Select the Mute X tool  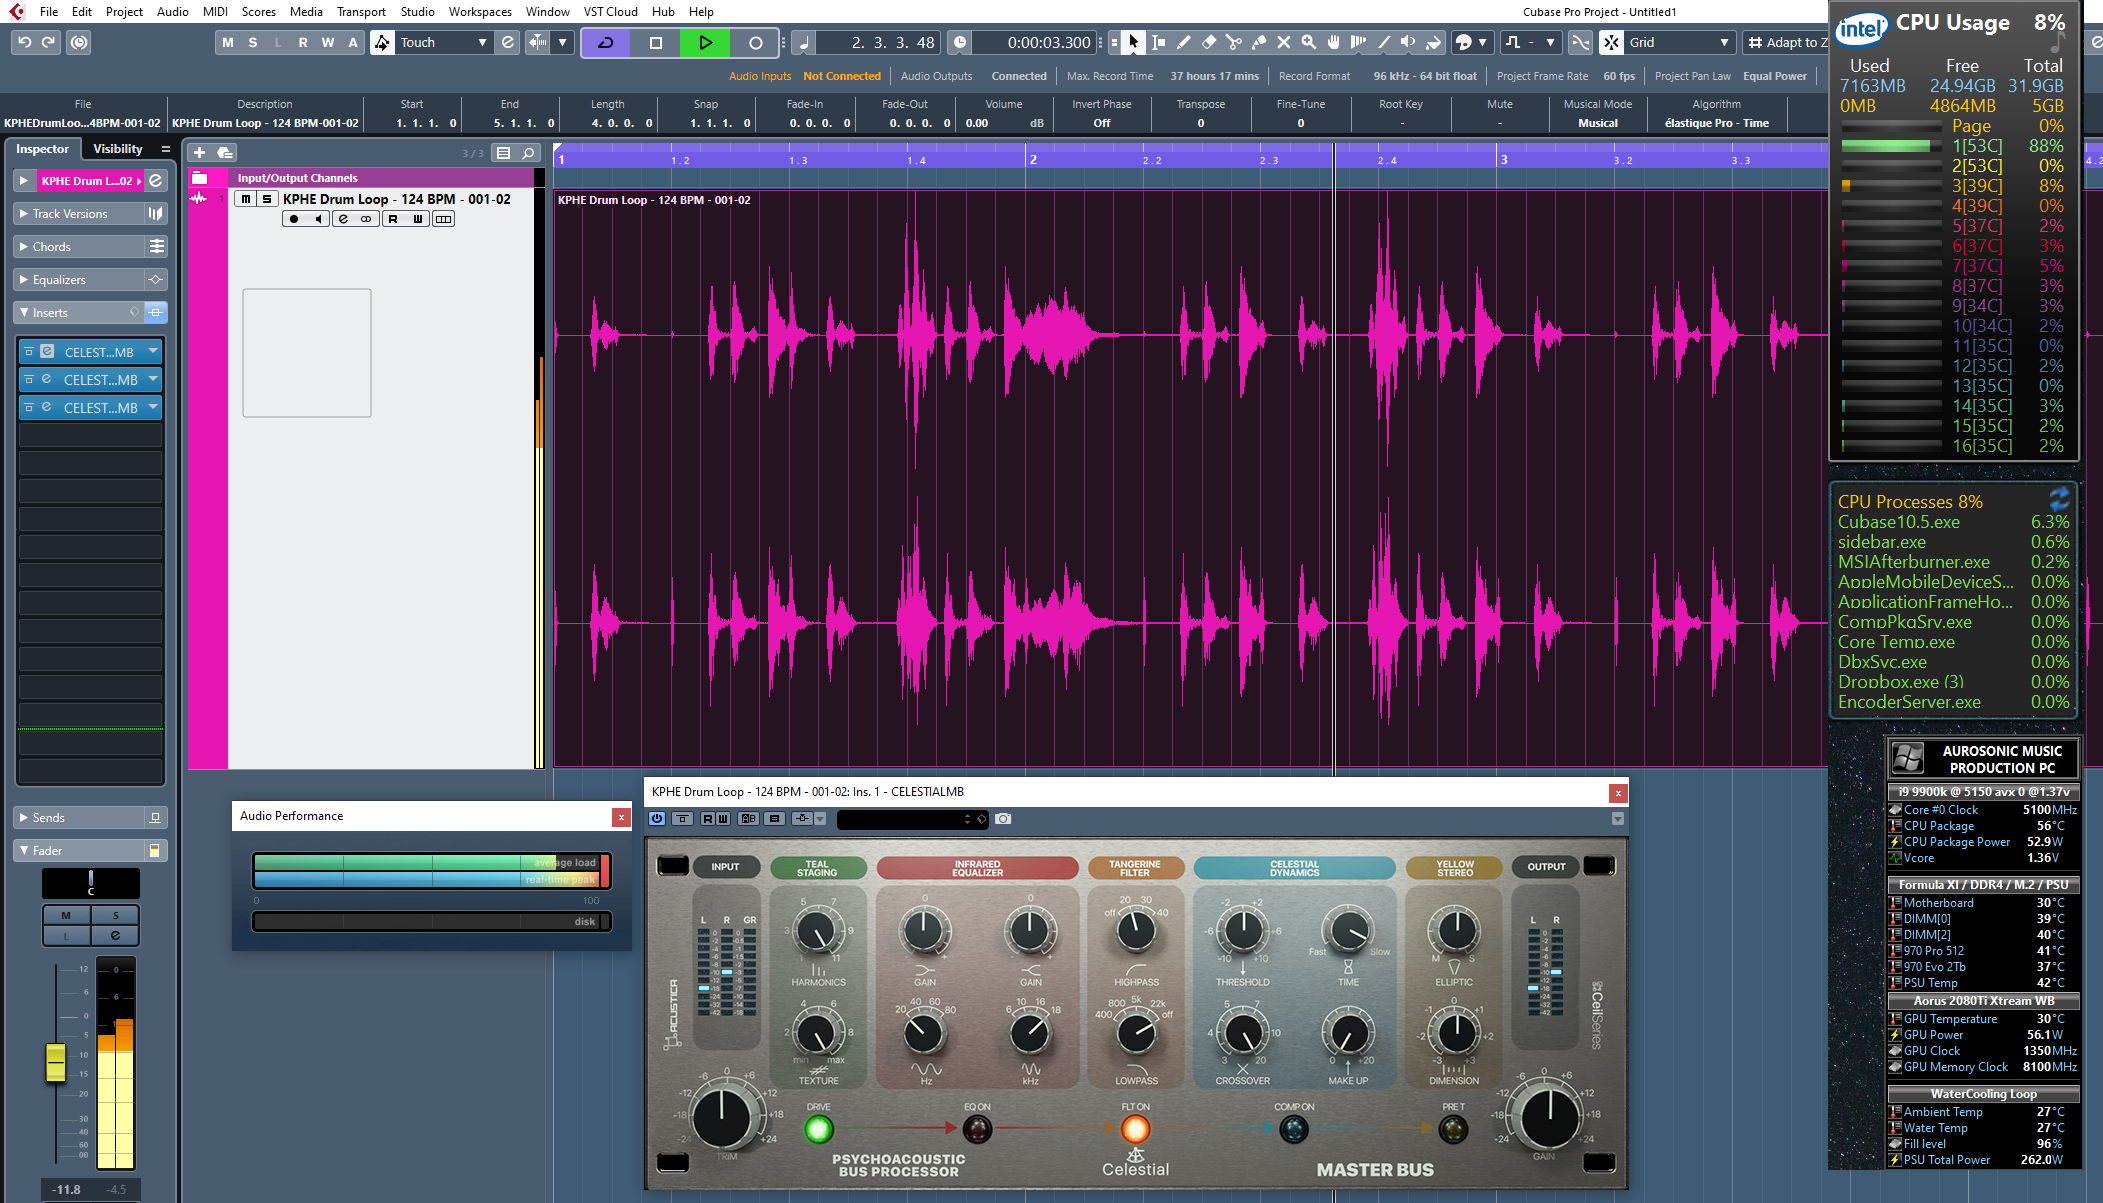pyautogui.click(x=1283, y=42)
